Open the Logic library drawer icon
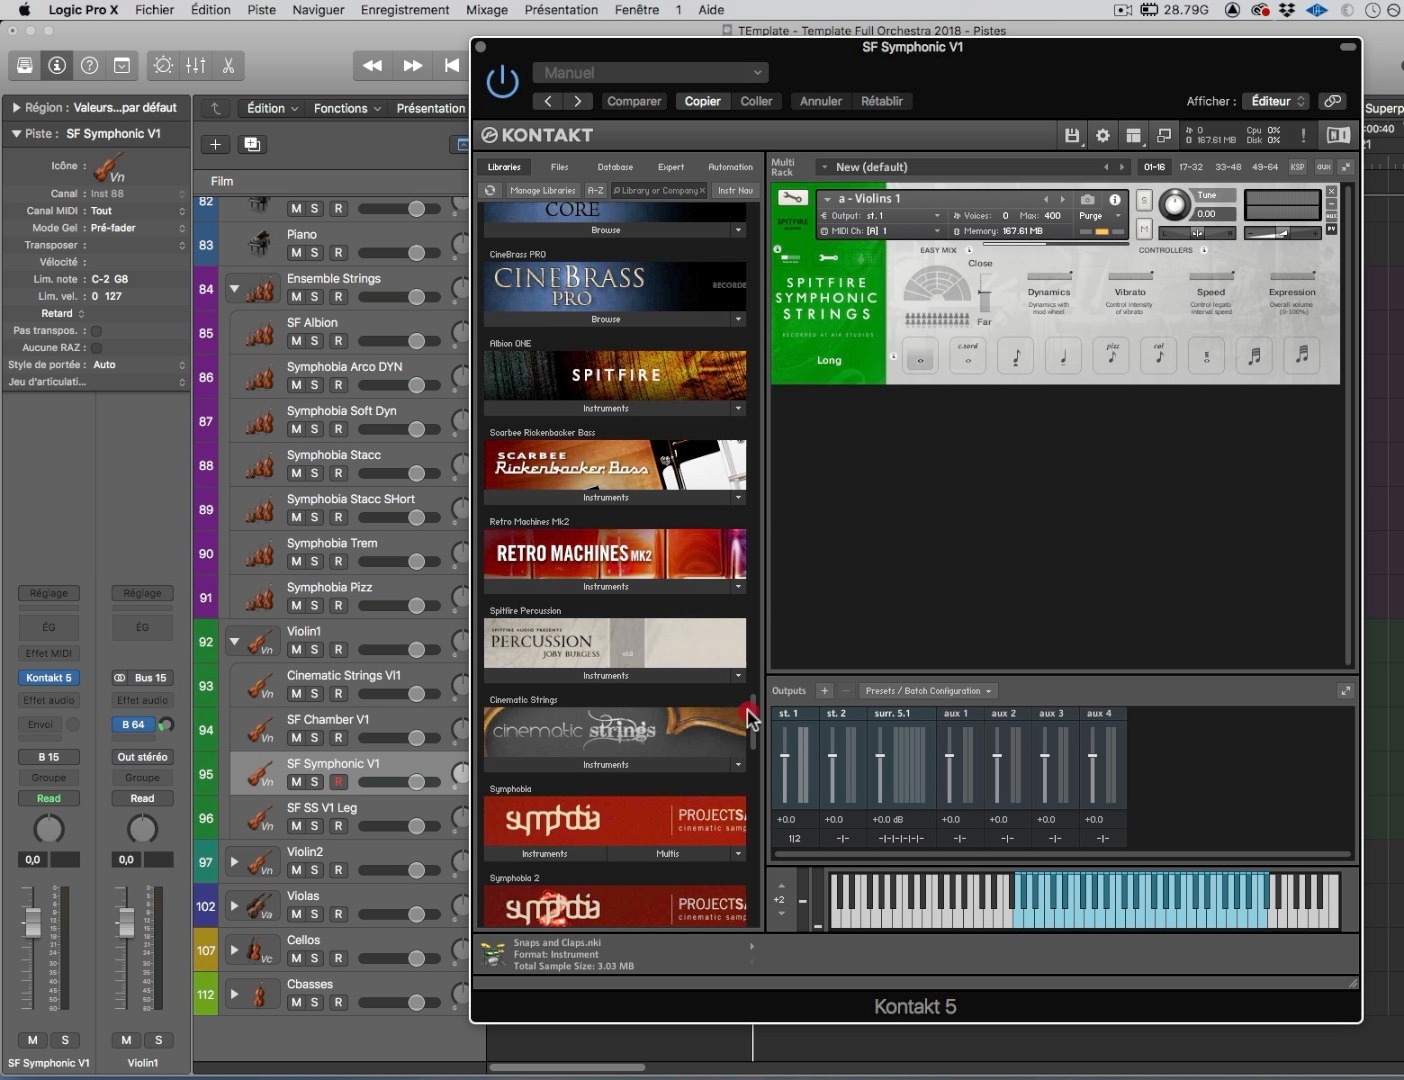The height and width of the screenshot is (1080, 1404). [x=25, y=65]
